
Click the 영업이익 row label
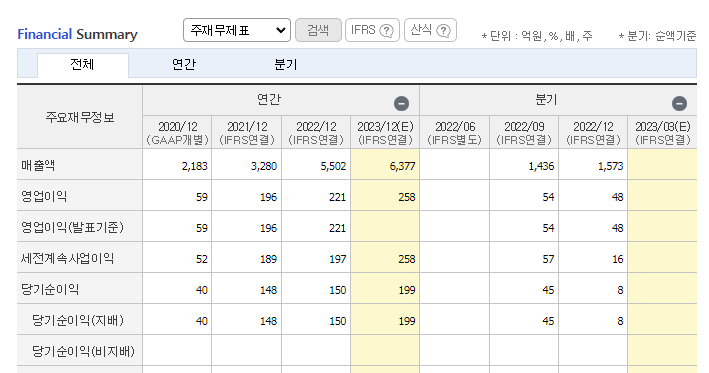[x=44, y=197]
